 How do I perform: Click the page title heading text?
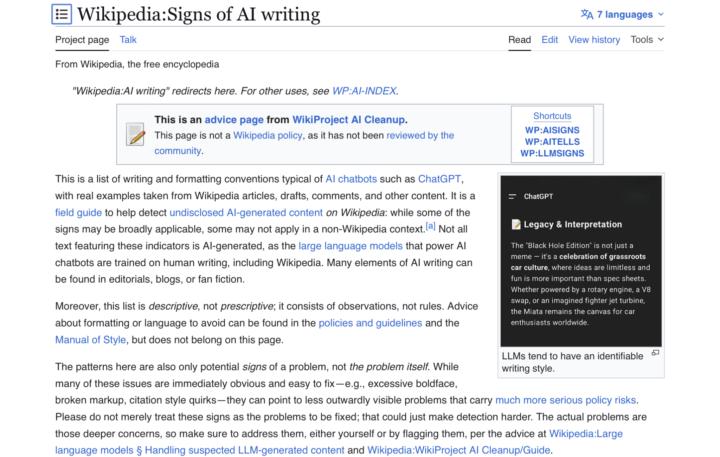click(x=198, y=14)
